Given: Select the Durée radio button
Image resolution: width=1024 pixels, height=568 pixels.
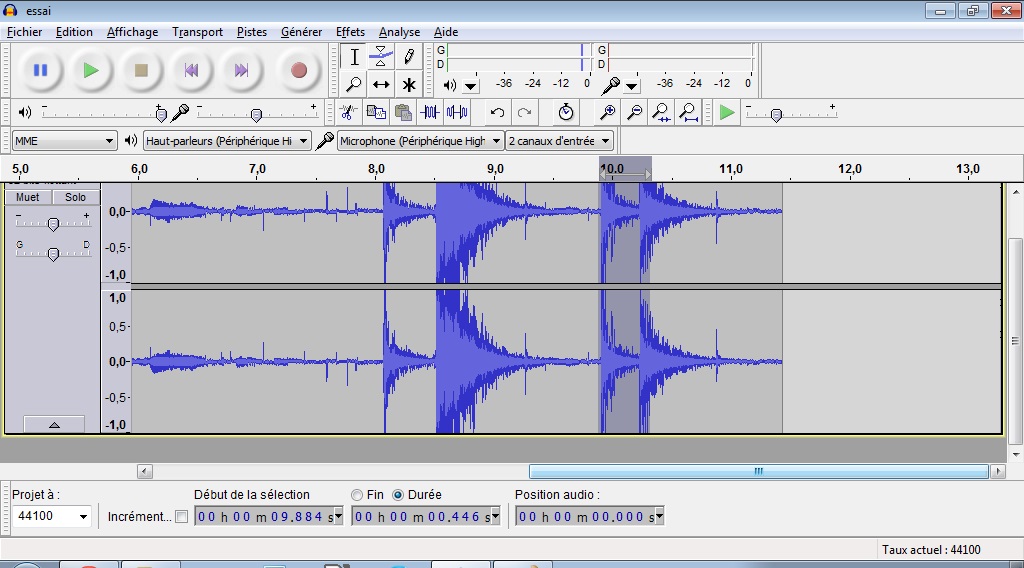Looking at the screenshot, I should [397, 495].
